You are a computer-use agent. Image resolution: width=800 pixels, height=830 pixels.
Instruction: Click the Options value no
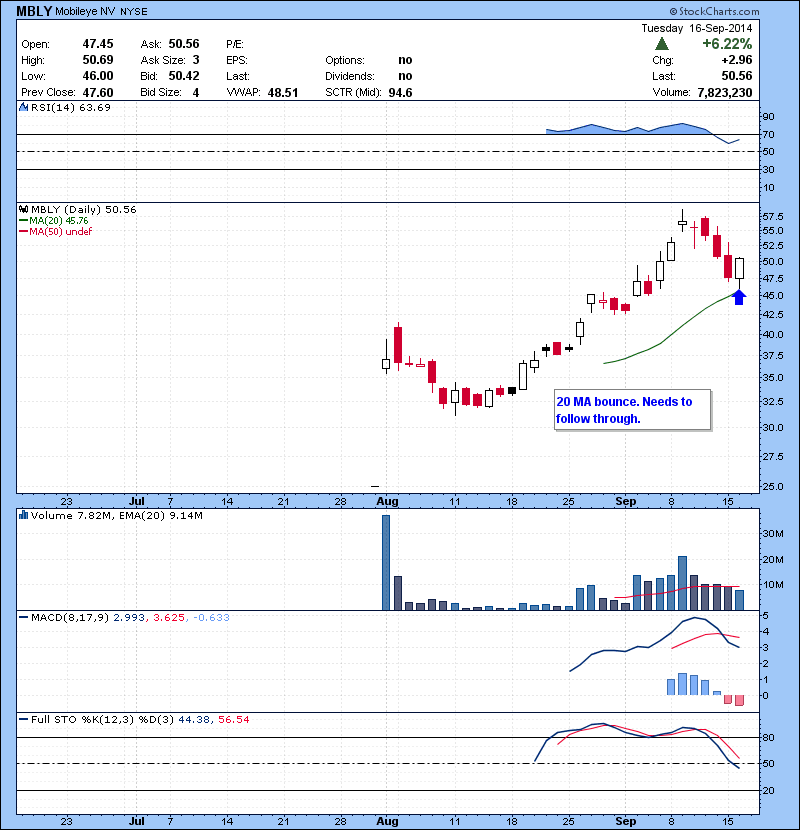pos(405,60)
